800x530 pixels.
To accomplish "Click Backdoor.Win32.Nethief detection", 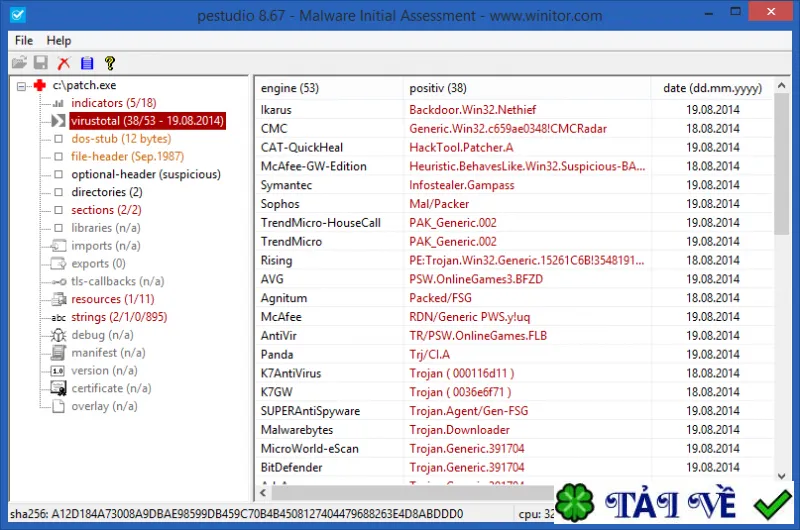I will point(472,110).
